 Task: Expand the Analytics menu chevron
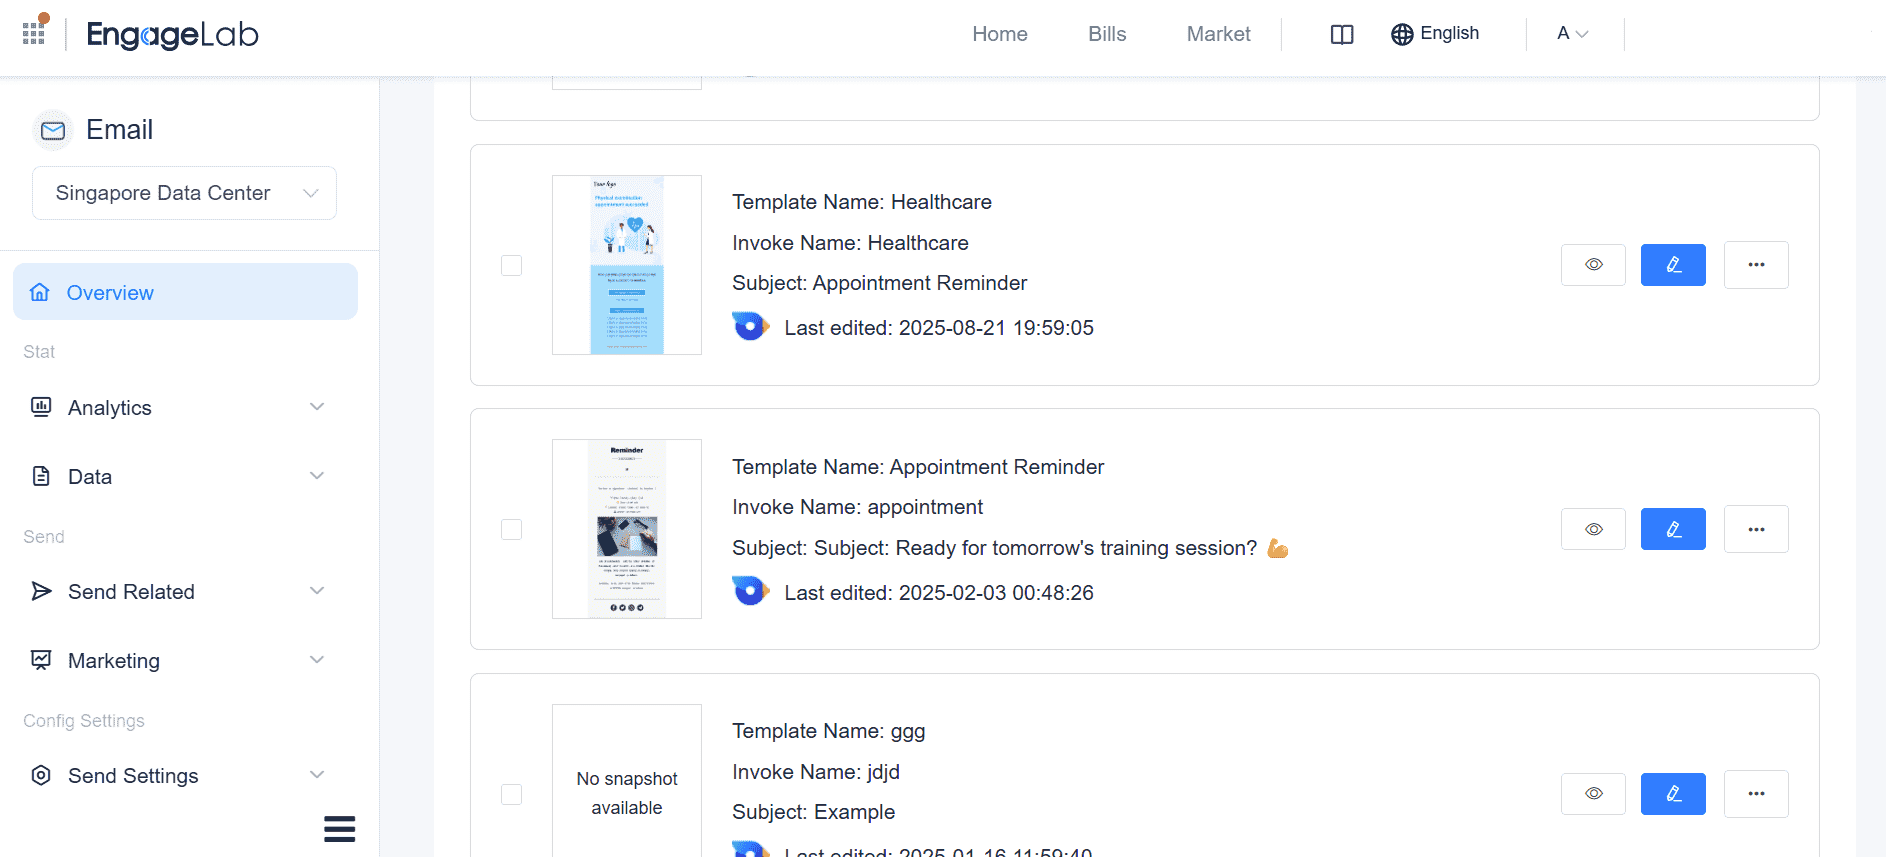pos(317,406)
